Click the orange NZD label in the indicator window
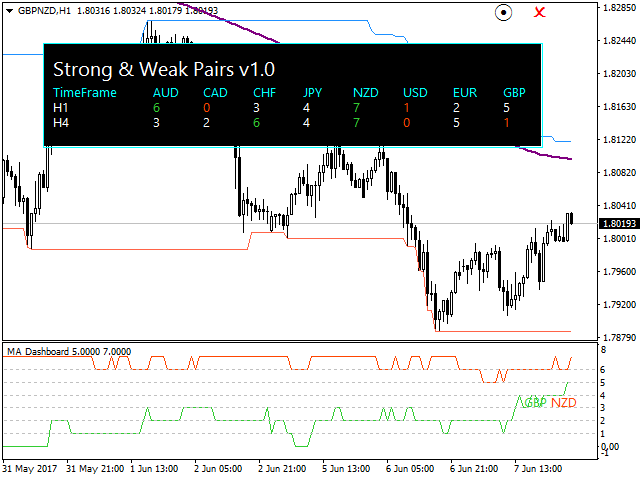This screenshot has height=480, width=640. click(x=564, y=402)
